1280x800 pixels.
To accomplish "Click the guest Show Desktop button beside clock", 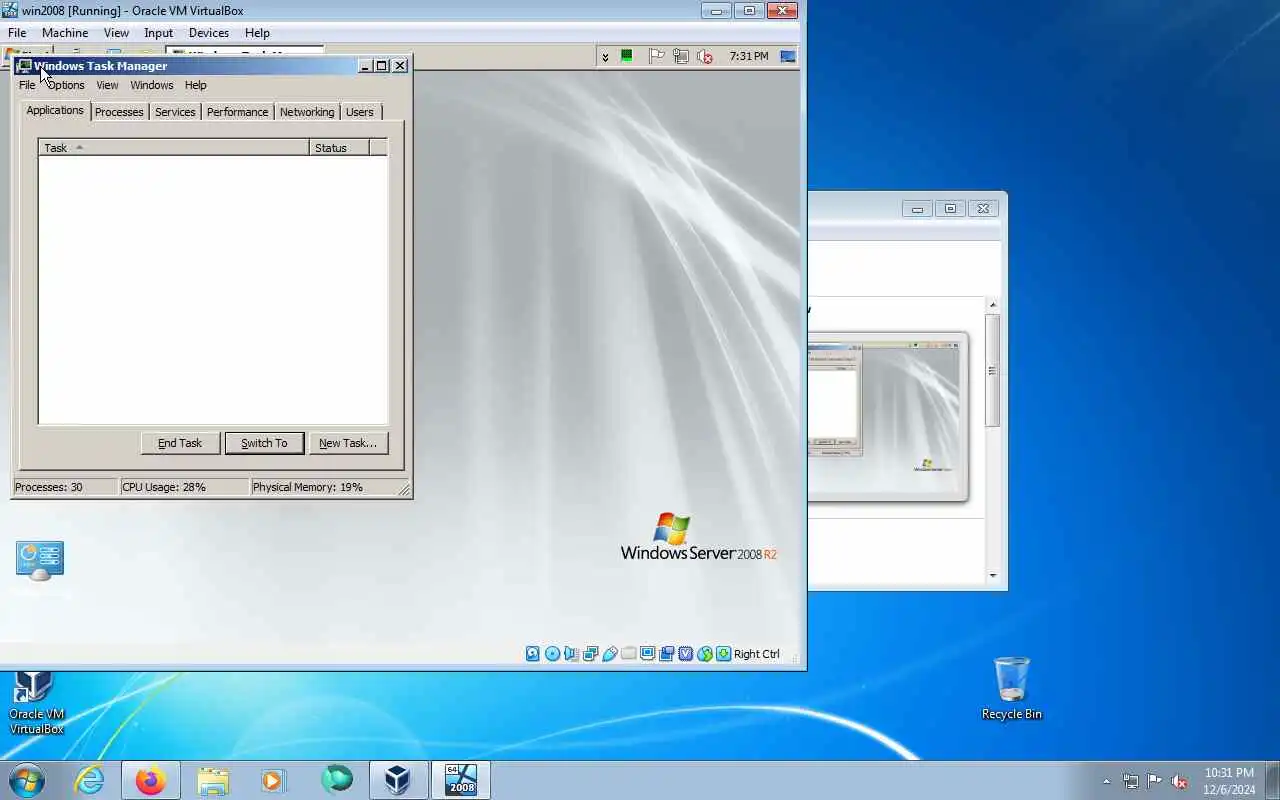I will (788, 56).
